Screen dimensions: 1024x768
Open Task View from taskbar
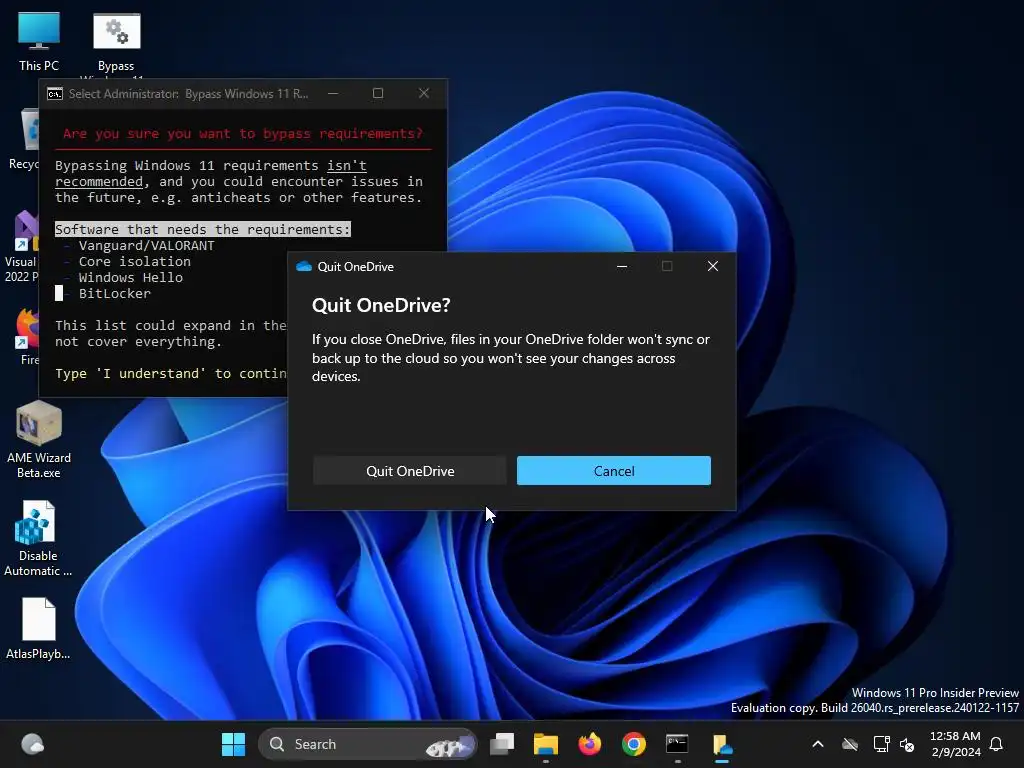(502, 744)
